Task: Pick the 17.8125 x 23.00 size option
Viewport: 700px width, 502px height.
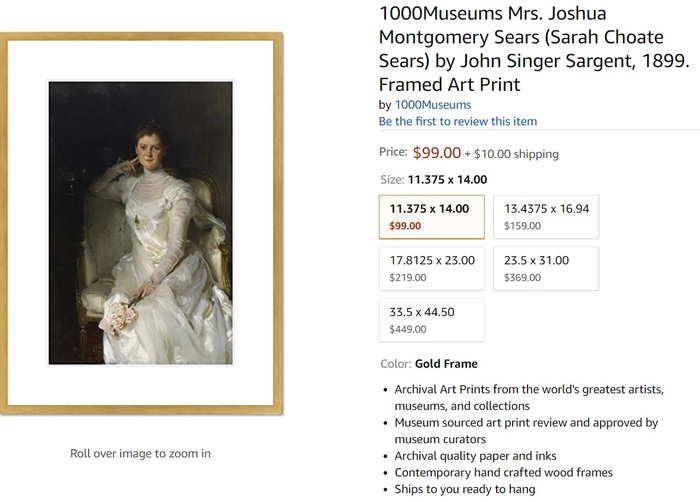Action: pos(431,268)
